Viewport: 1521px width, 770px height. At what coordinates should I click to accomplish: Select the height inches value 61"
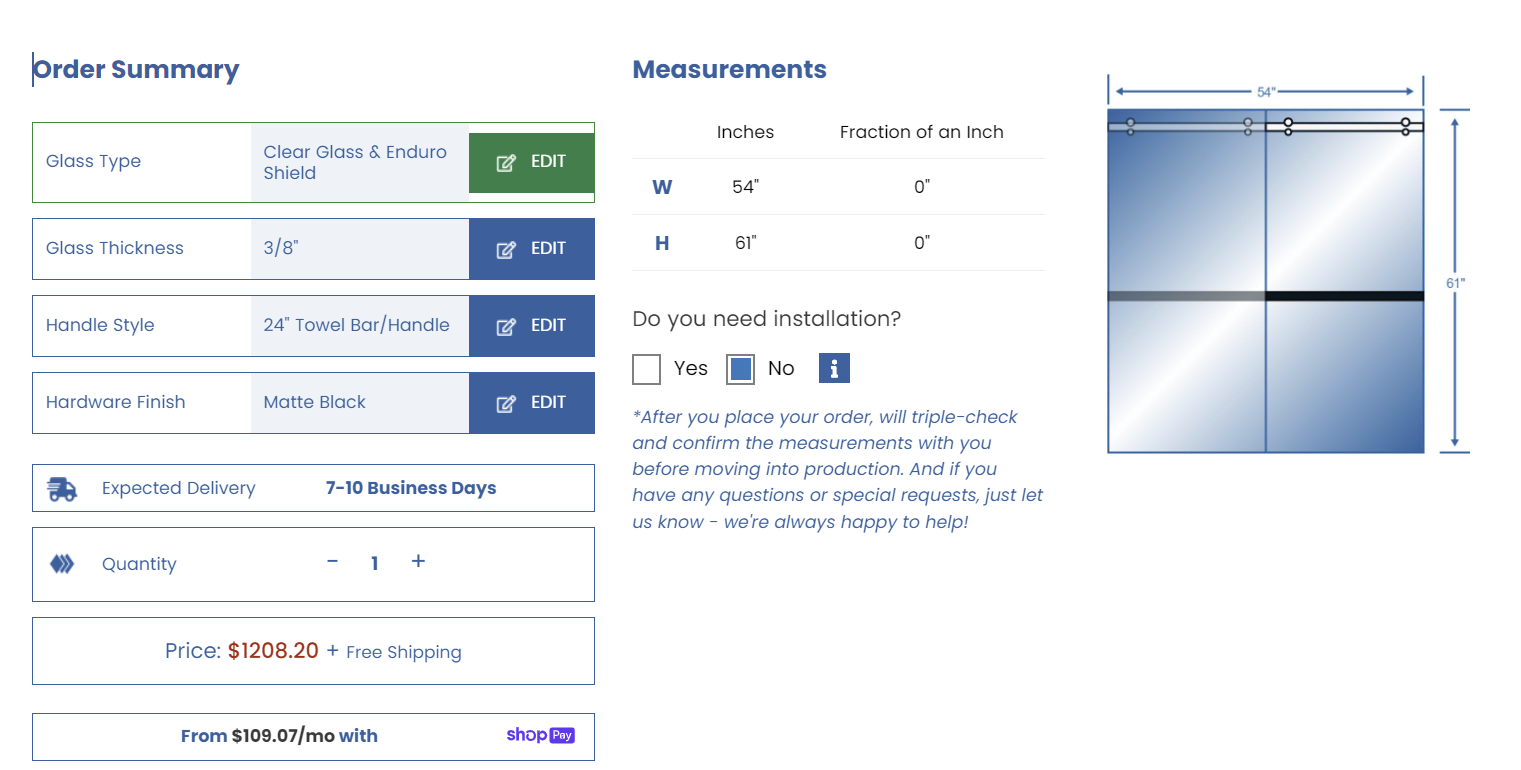[x=745, y=243]
